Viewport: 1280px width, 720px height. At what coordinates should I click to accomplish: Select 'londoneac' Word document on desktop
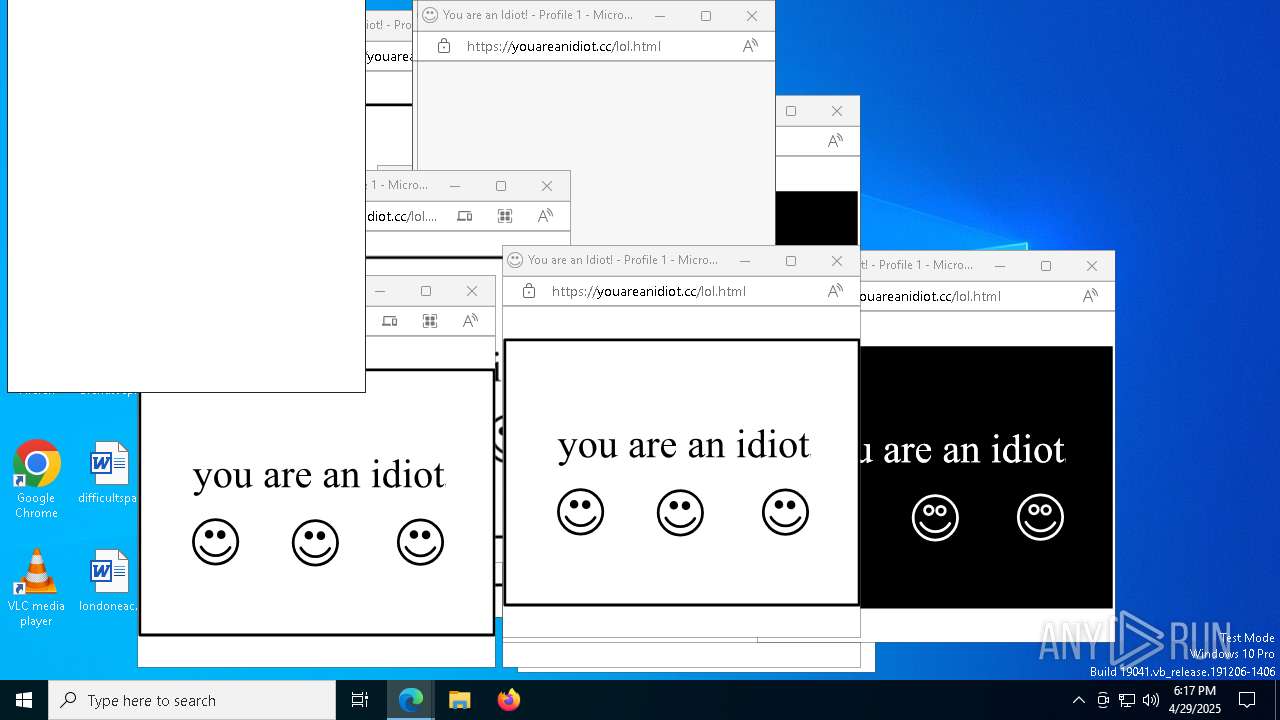pos(108,582)
